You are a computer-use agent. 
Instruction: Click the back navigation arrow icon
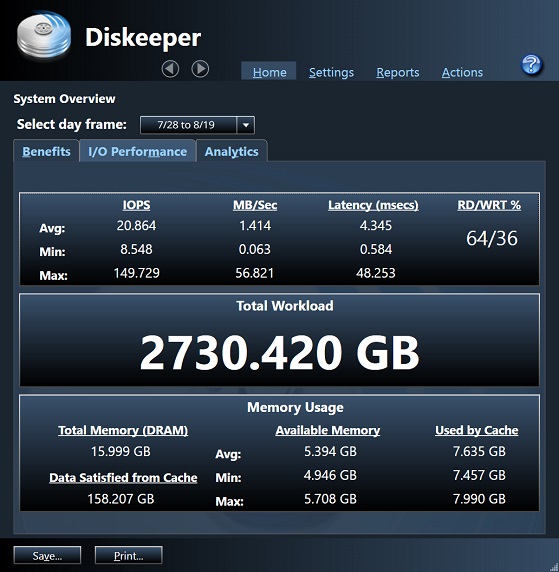tap(170, 69)
